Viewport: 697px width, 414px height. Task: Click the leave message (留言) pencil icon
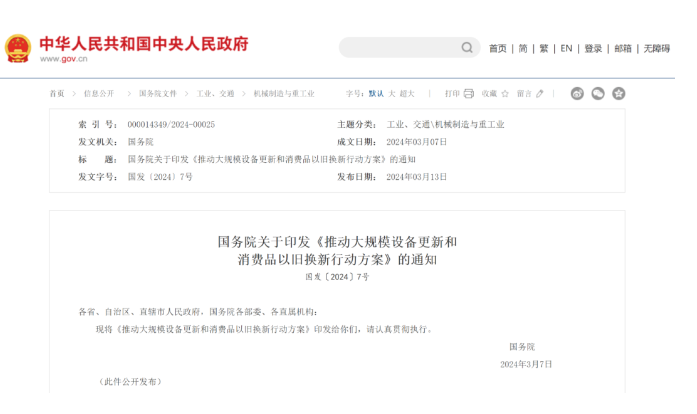pos(540,94)
